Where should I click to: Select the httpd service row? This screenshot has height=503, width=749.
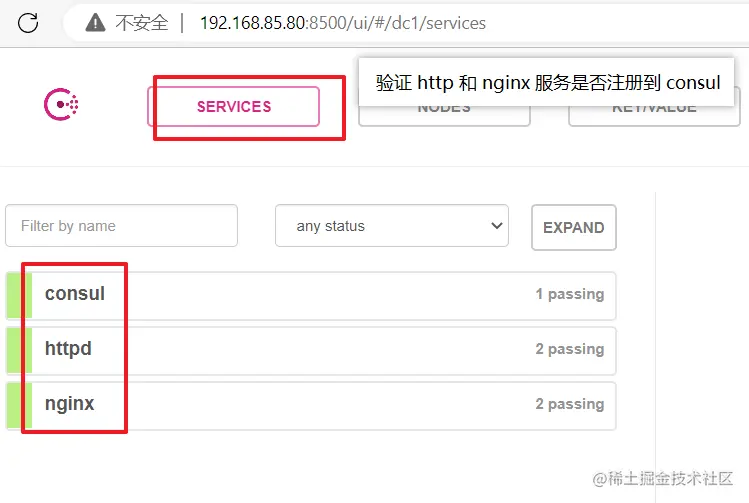point(311,351)
